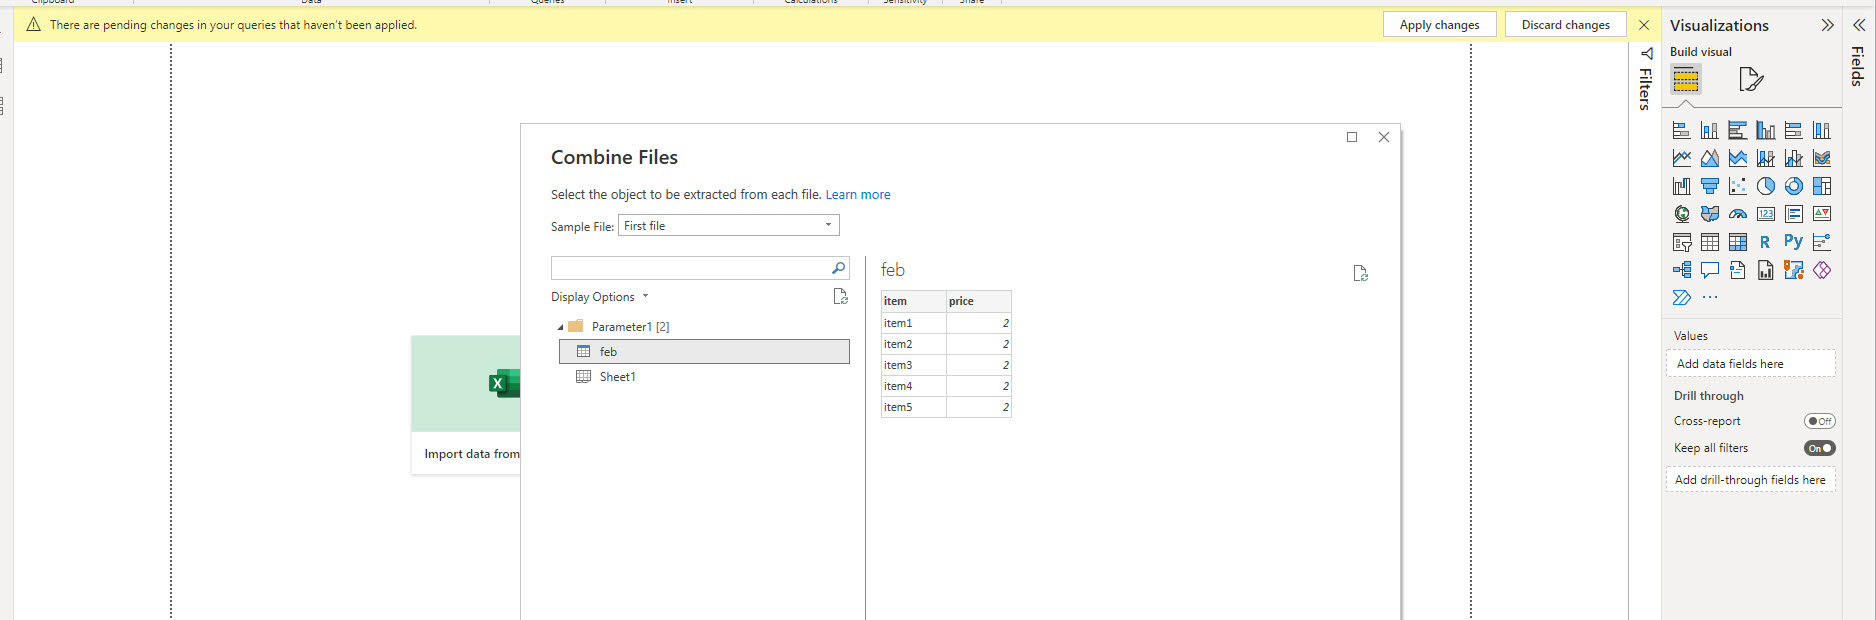Screen dimensions: 1876x620
Task: Select the Python visual
Action: click(x=1794, y=242)
